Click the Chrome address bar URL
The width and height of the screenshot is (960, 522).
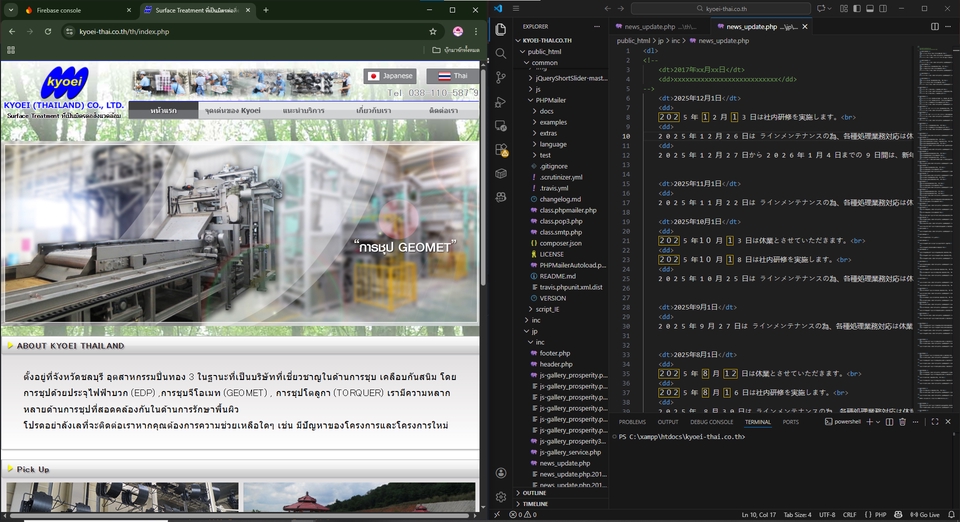click(x=124, y=31)
